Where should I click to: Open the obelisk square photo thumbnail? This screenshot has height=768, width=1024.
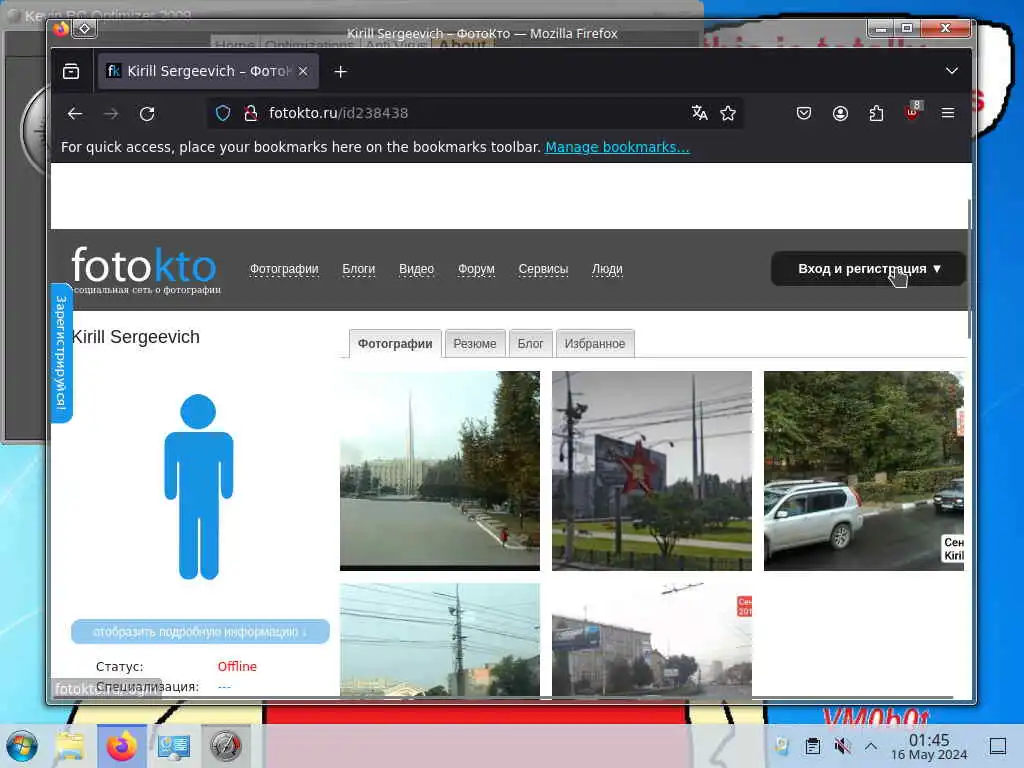tap(440, 471)
